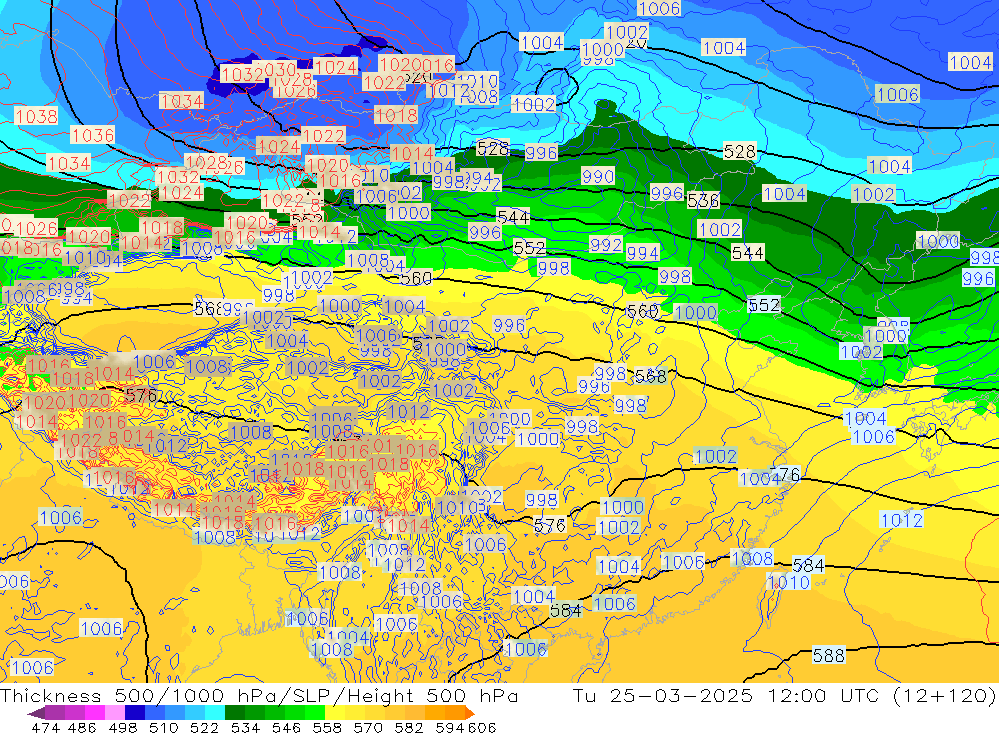Click the bright yellow legend swatch
This screenshot has width=1000, height=733.
pos(335,713)
